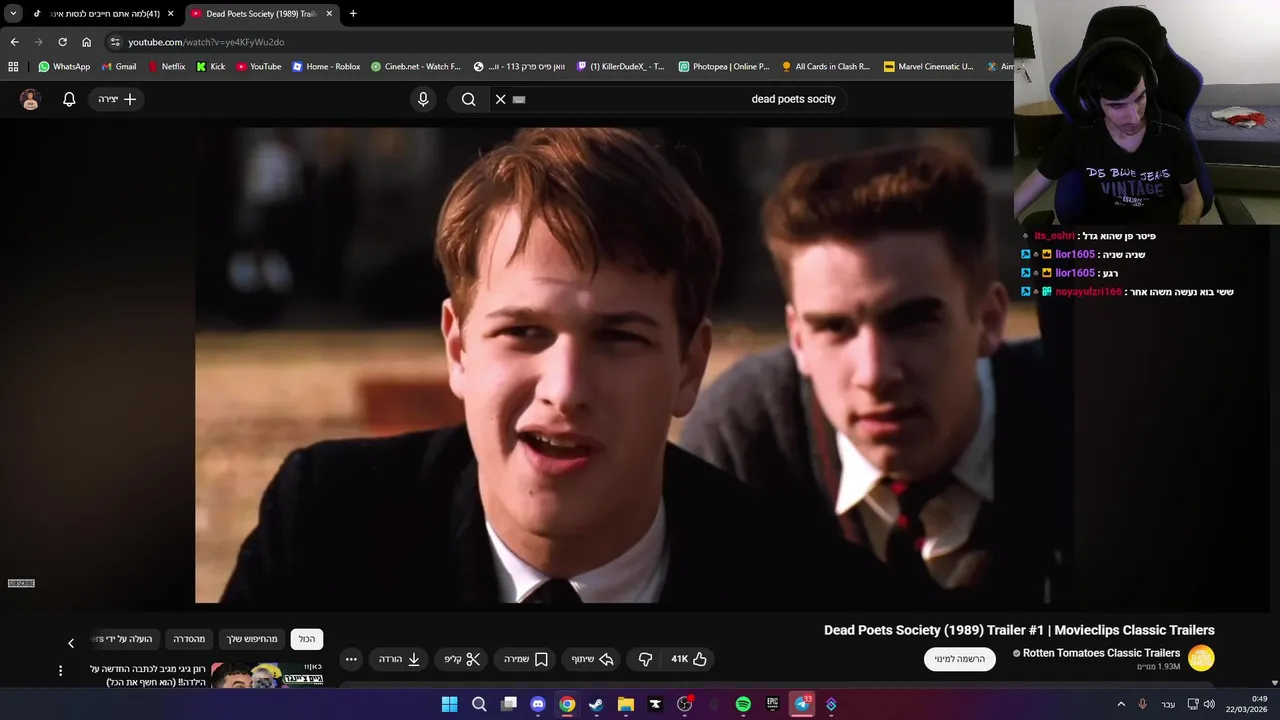Open Steam from the taskbar
Viewport: 1280px width, 720px height.
[x=596, y=704]
